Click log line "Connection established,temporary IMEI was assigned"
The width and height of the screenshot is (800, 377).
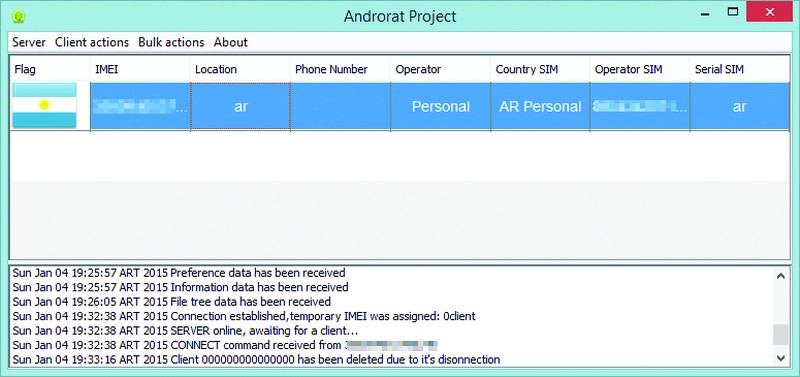(x=244, y=316)
